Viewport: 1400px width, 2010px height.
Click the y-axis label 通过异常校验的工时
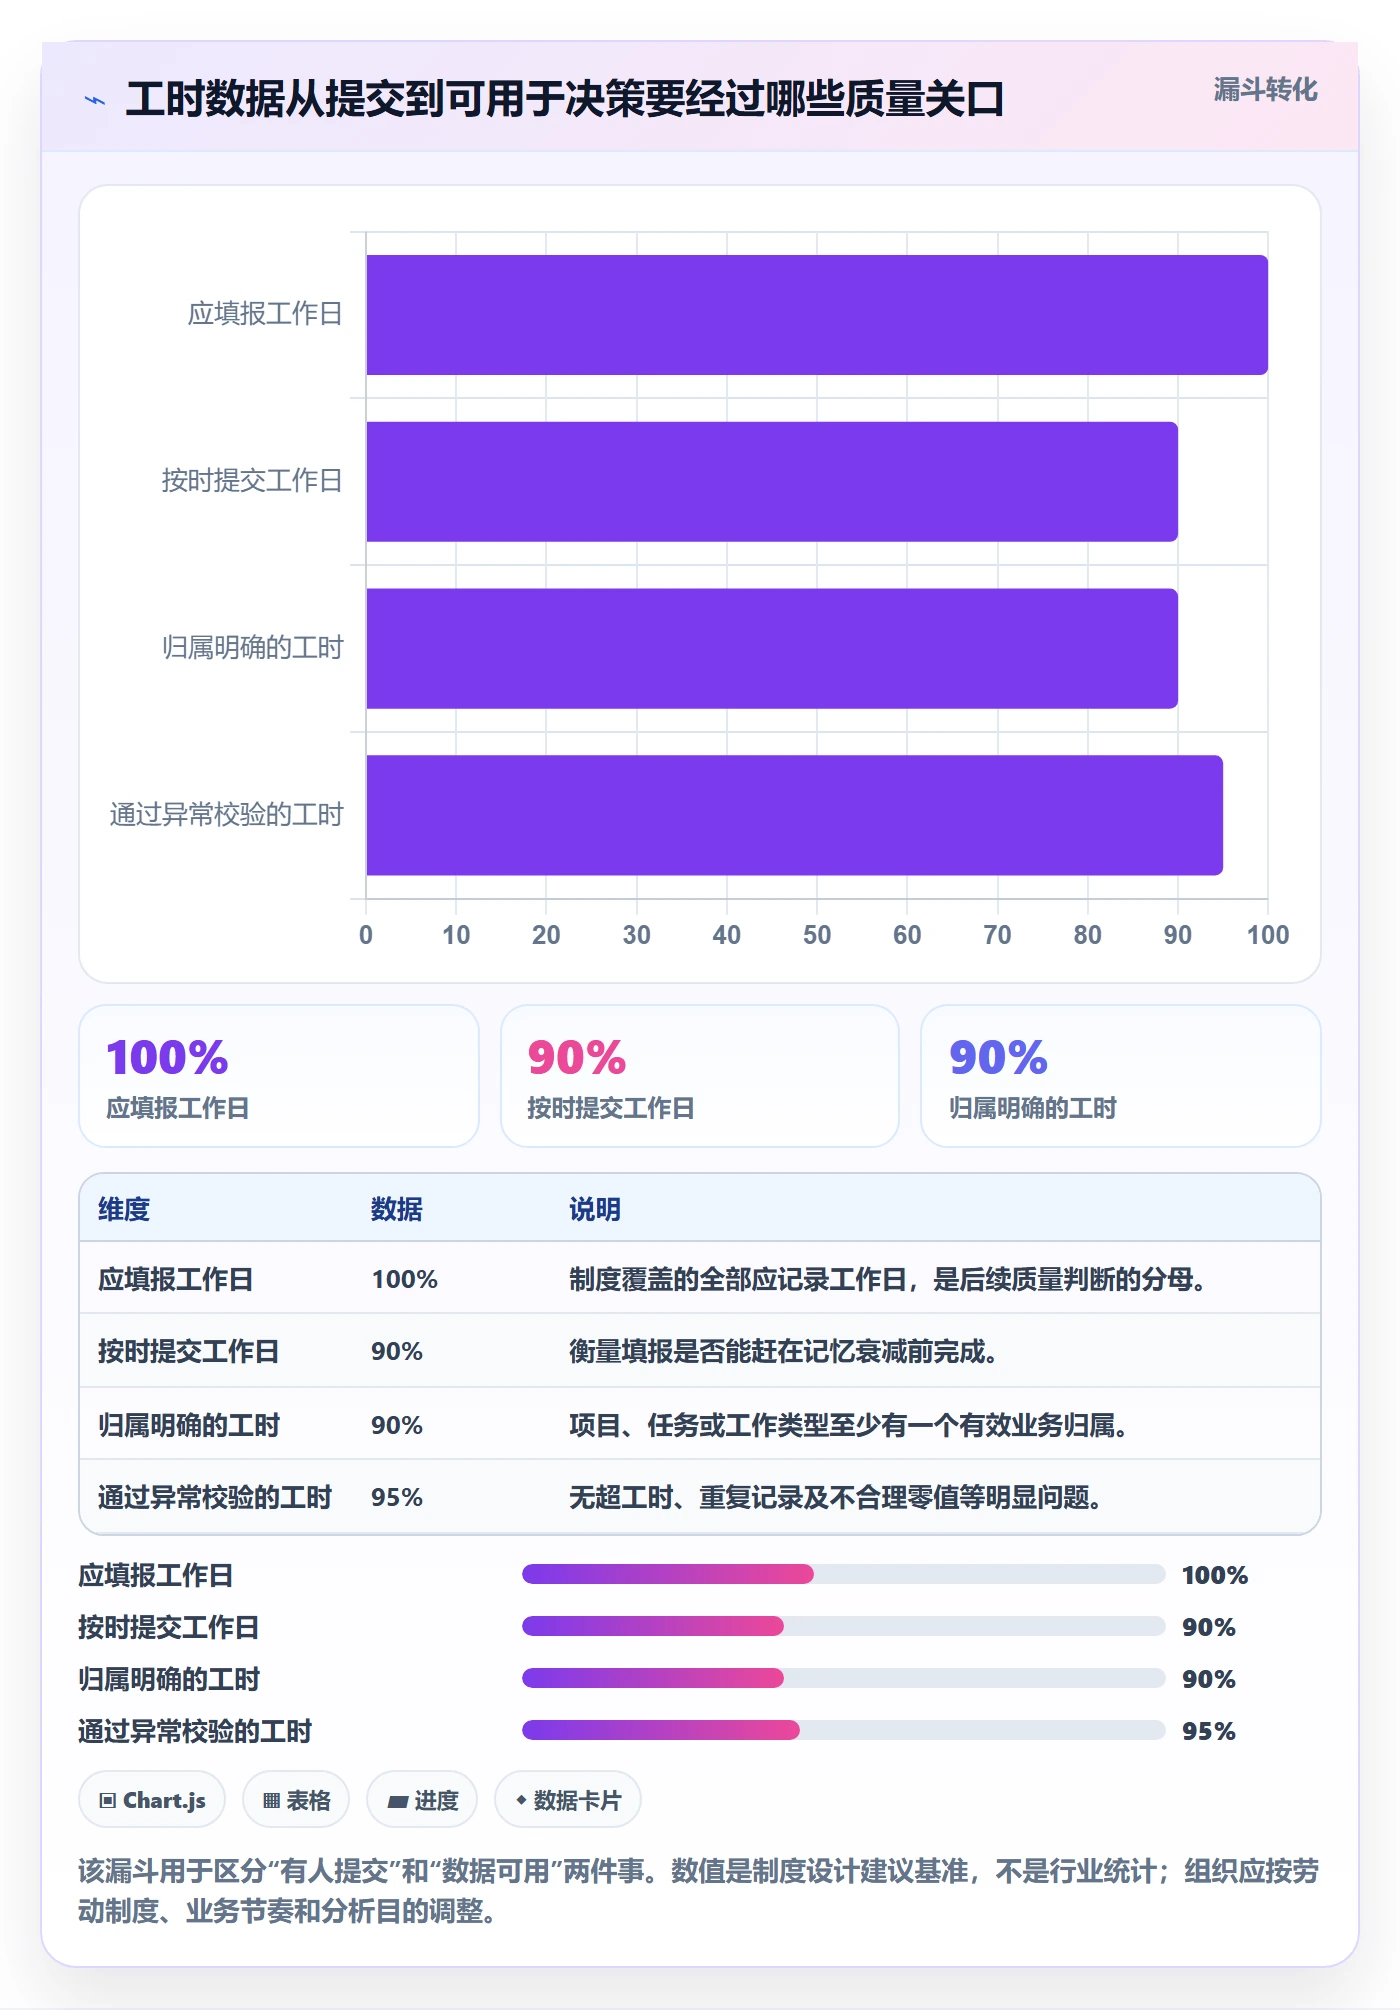227,815
